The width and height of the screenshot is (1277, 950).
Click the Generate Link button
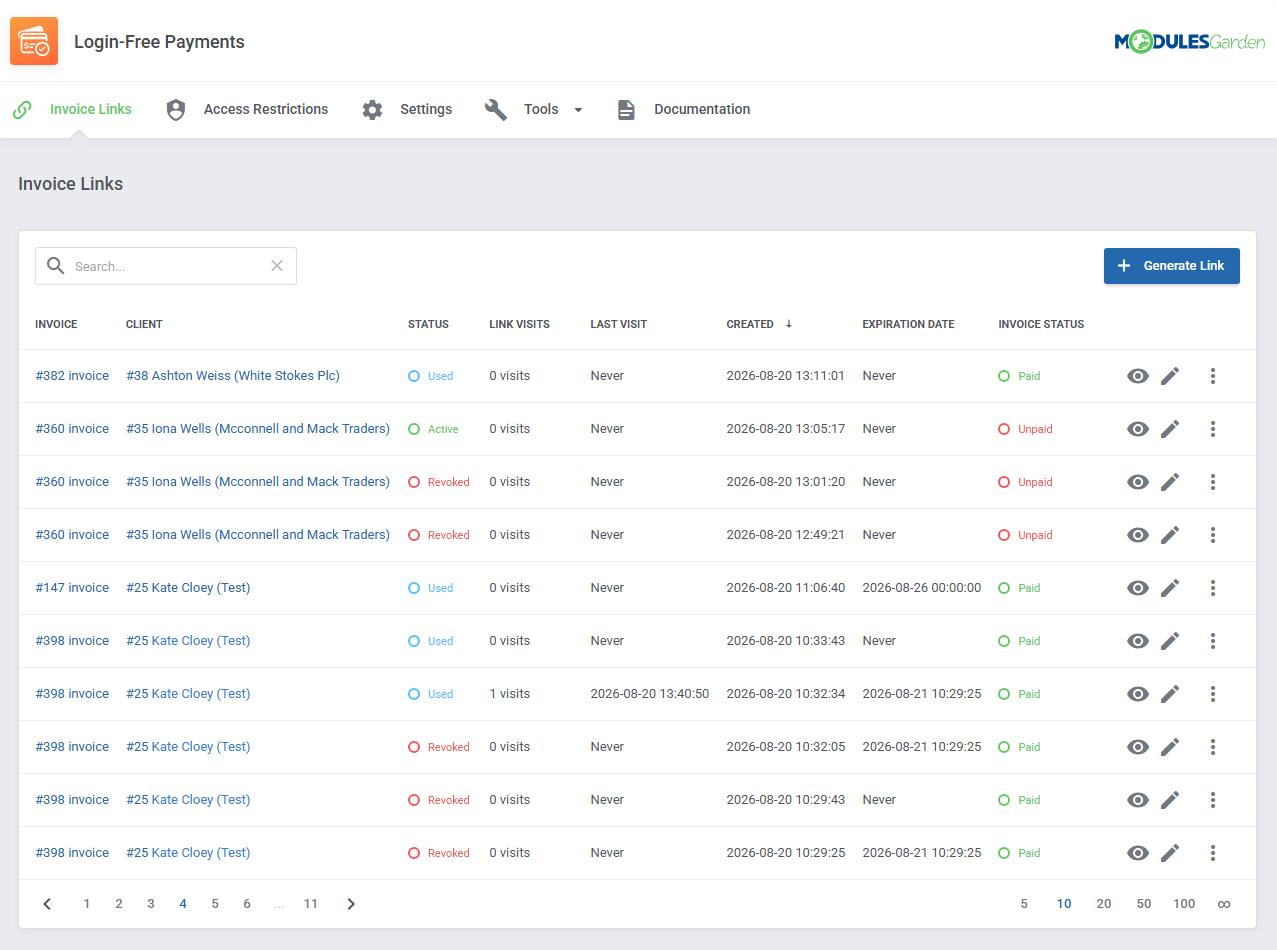pos(1172,266)
